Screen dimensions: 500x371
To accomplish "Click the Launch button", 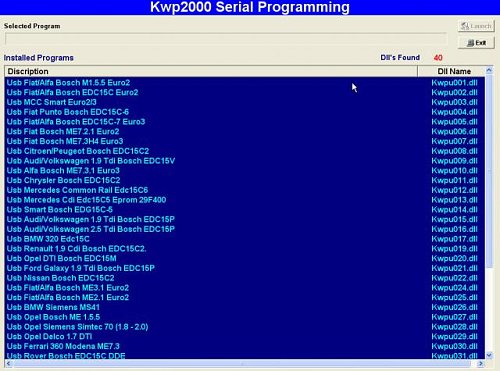I will point(476,26).
